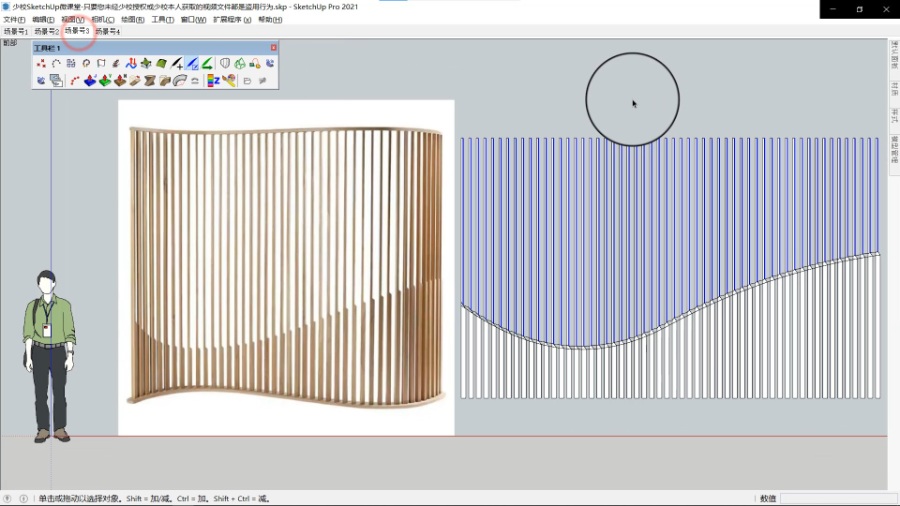Screen dimensions: 900x506
Task: Select the red dotted curve icon
Action: (x=75, y=81)
